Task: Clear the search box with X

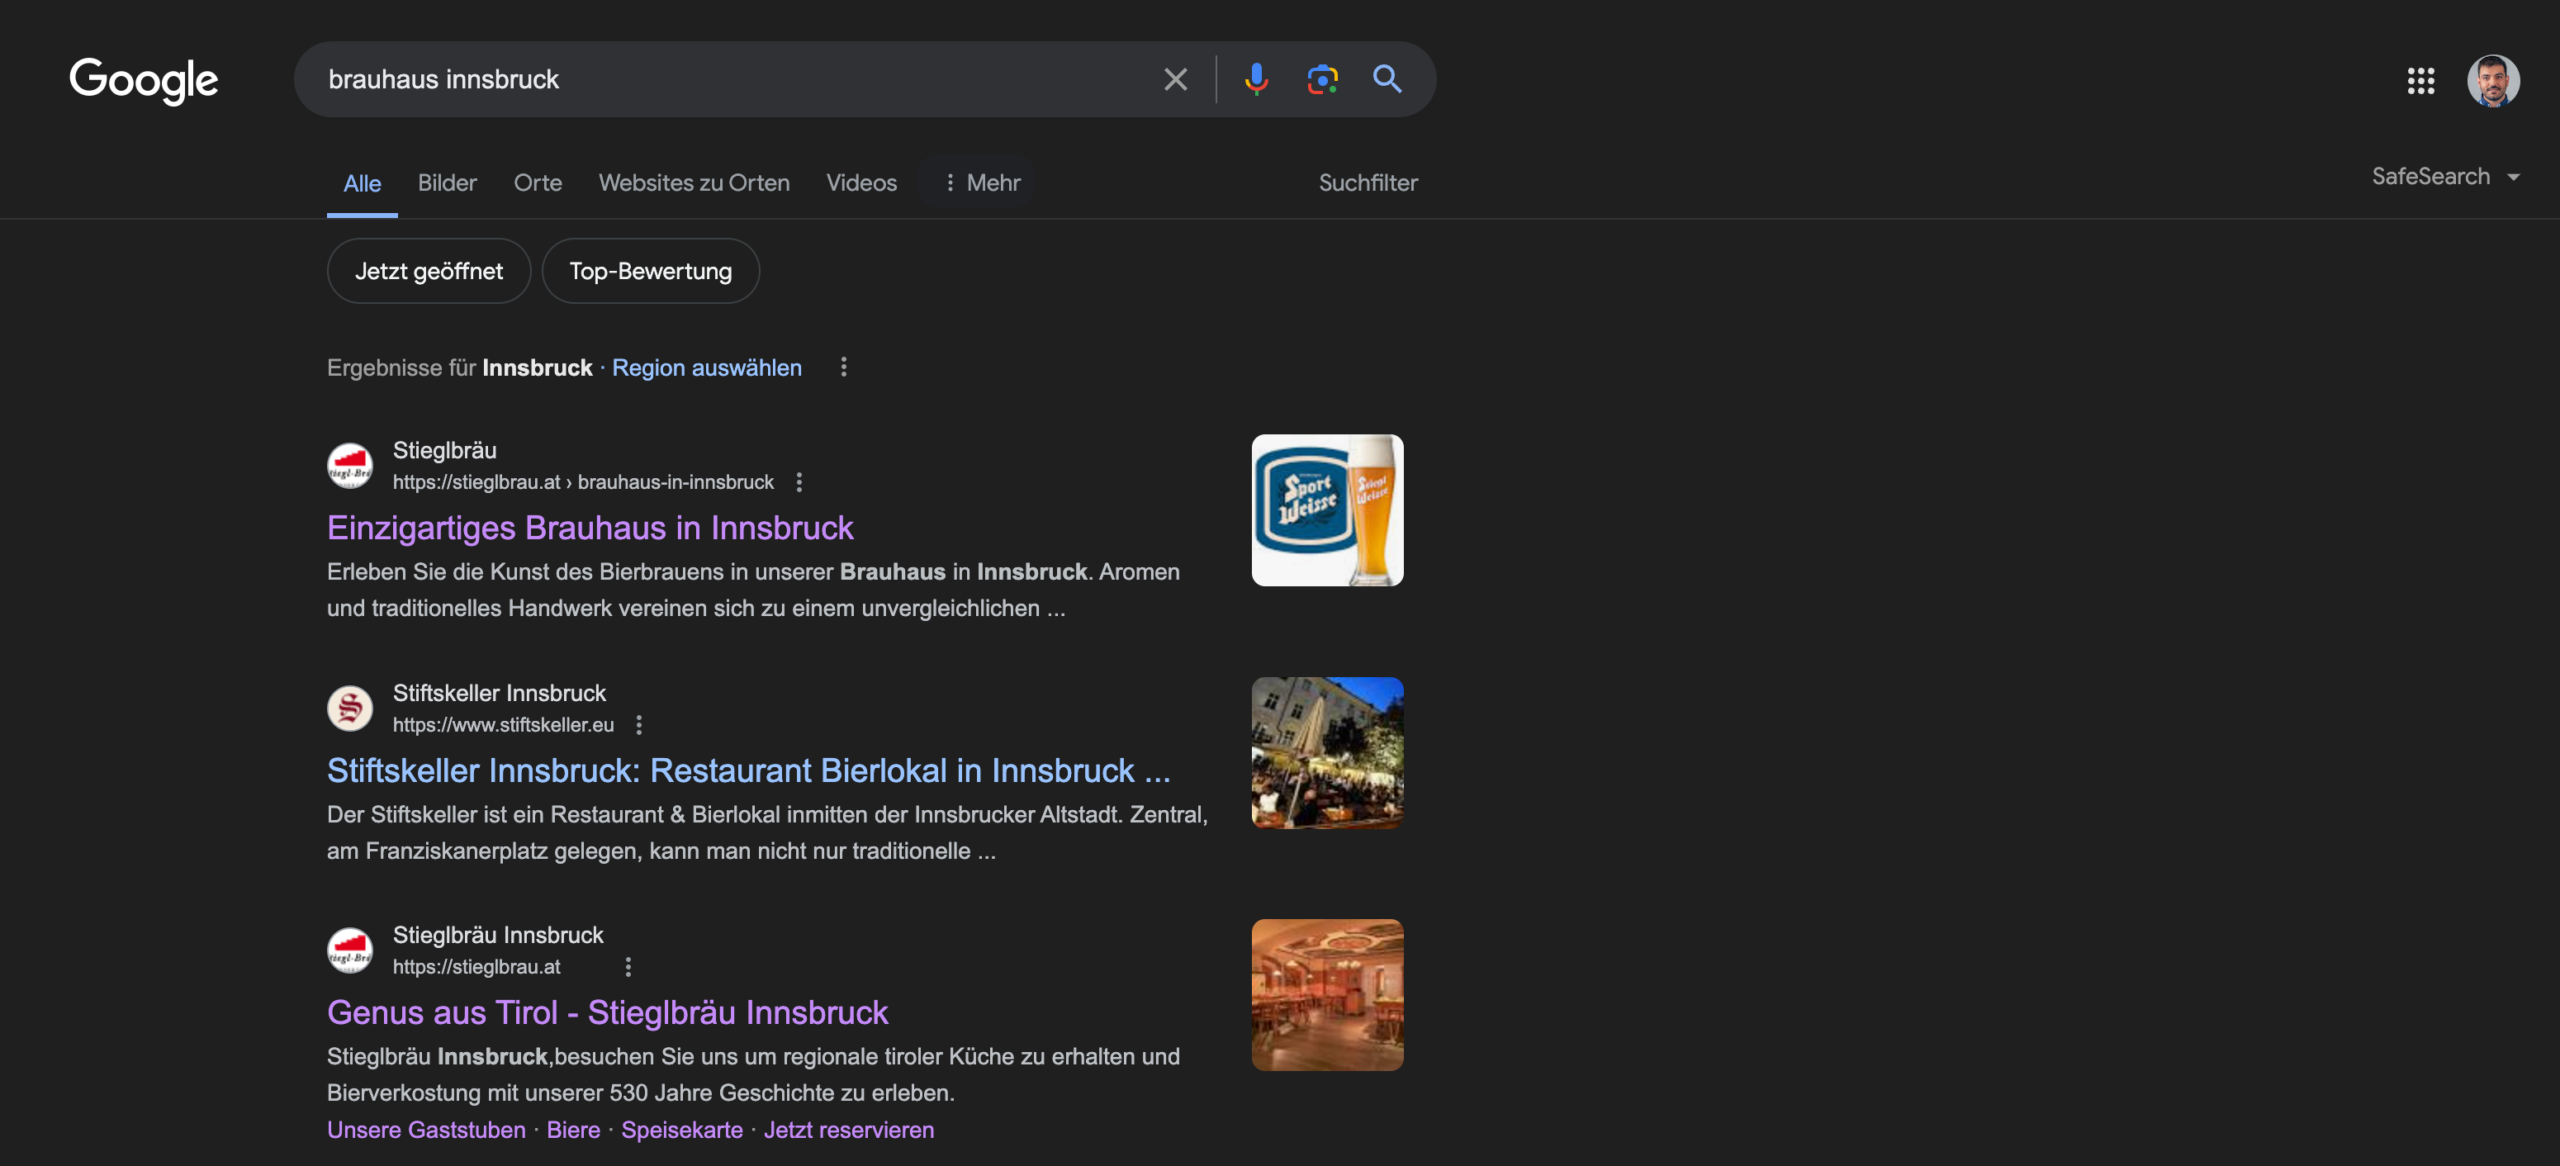Action: tap(1176, 79)
